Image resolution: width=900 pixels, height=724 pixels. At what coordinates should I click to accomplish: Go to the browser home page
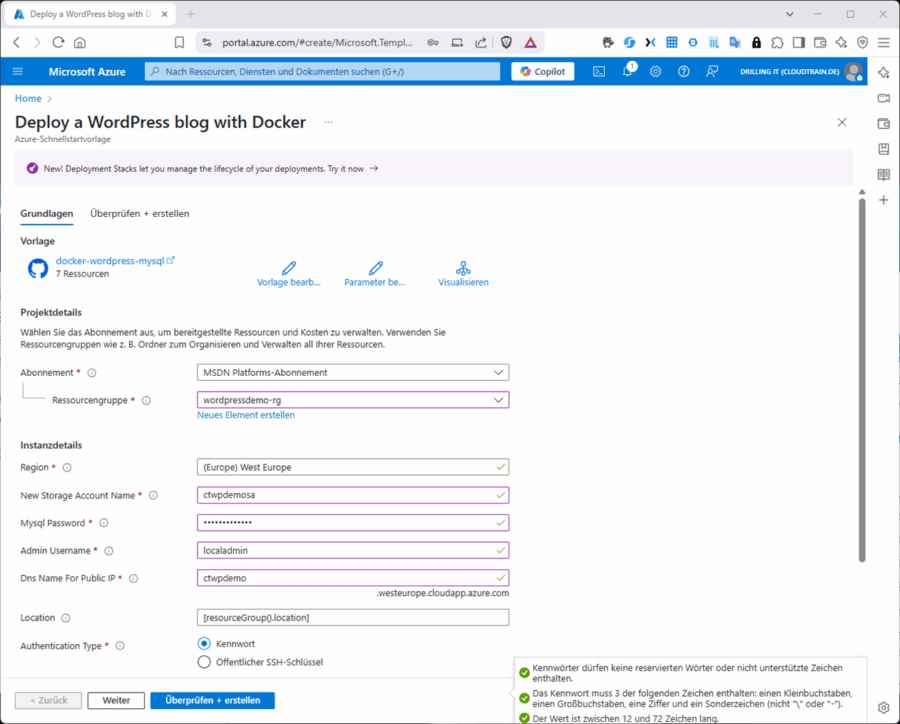pyautogui.click(x=80, y=42)
